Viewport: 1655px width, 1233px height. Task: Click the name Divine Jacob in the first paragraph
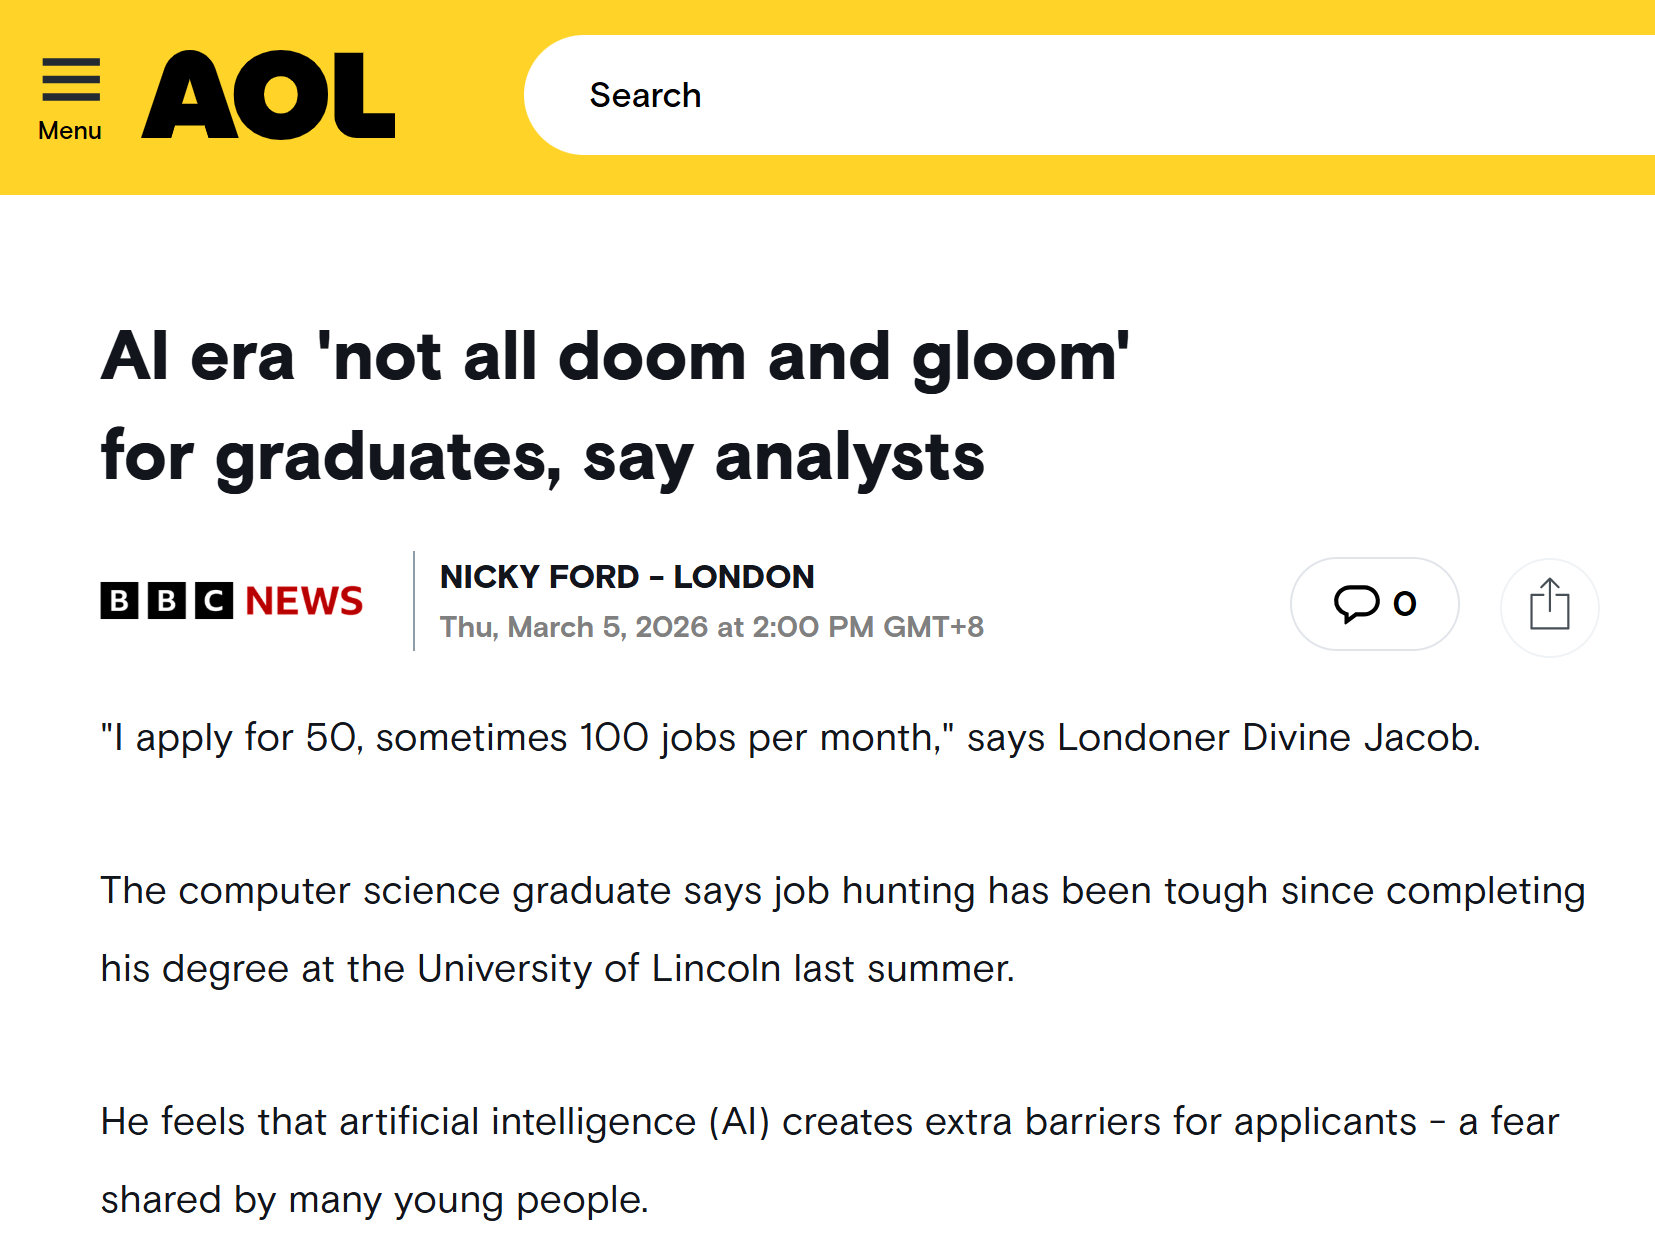1359,738
